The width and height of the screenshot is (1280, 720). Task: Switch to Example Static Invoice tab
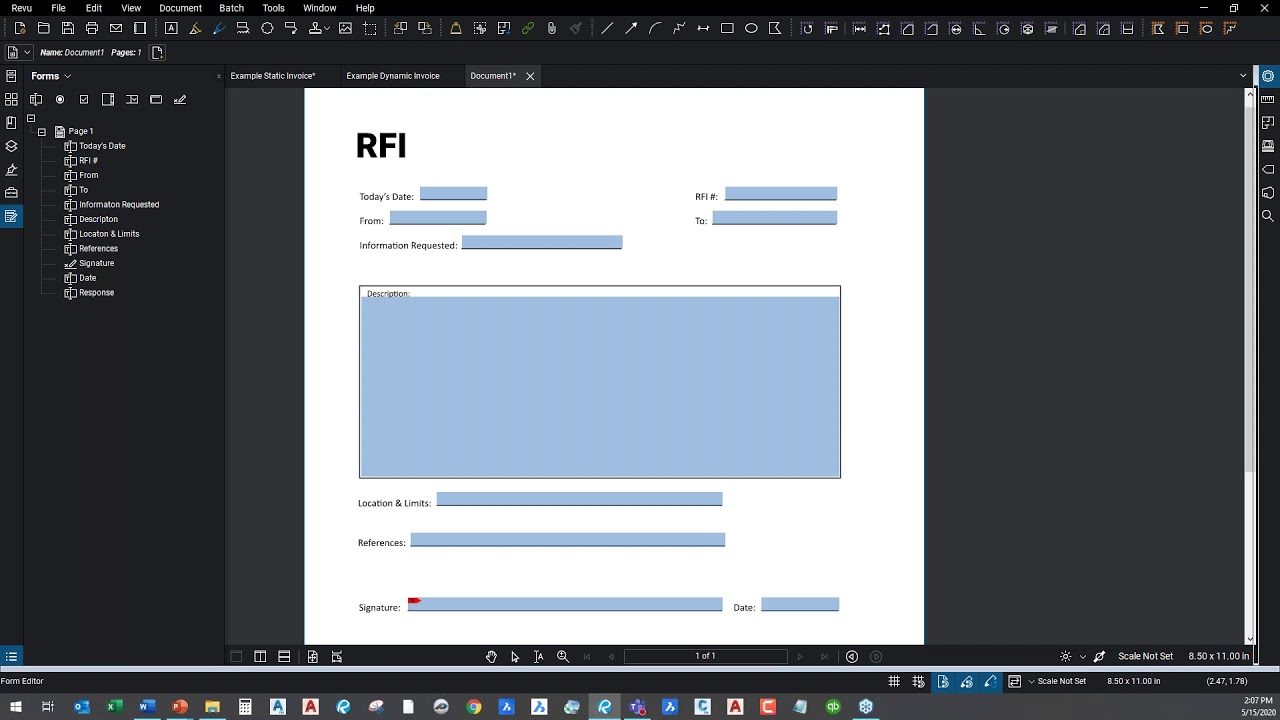pyautogui.click(x=272, y=76)
